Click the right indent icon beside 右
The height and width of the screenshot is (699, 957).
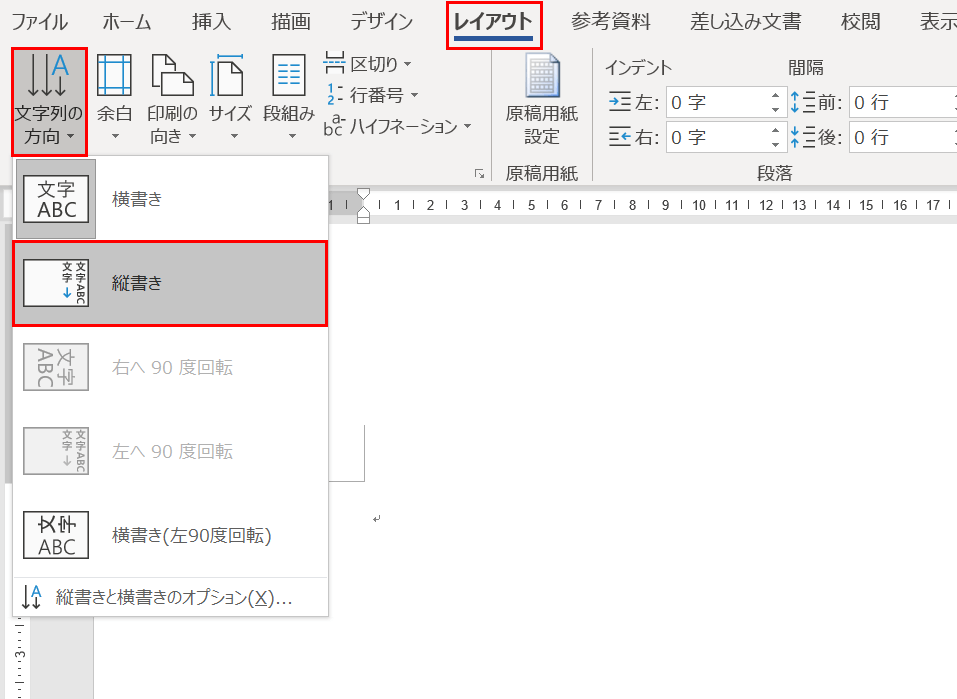click(x=619, y=137)
